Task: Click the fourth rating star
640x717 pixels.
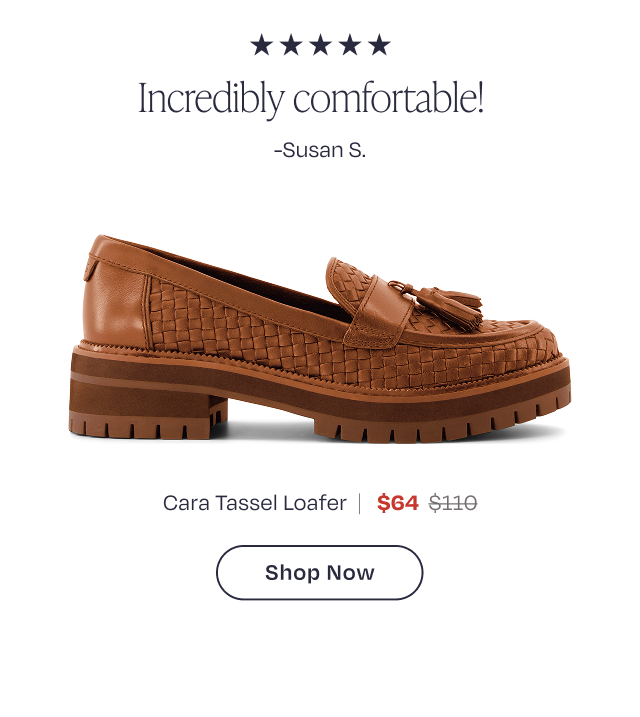Action: click(x=349, y=45)
